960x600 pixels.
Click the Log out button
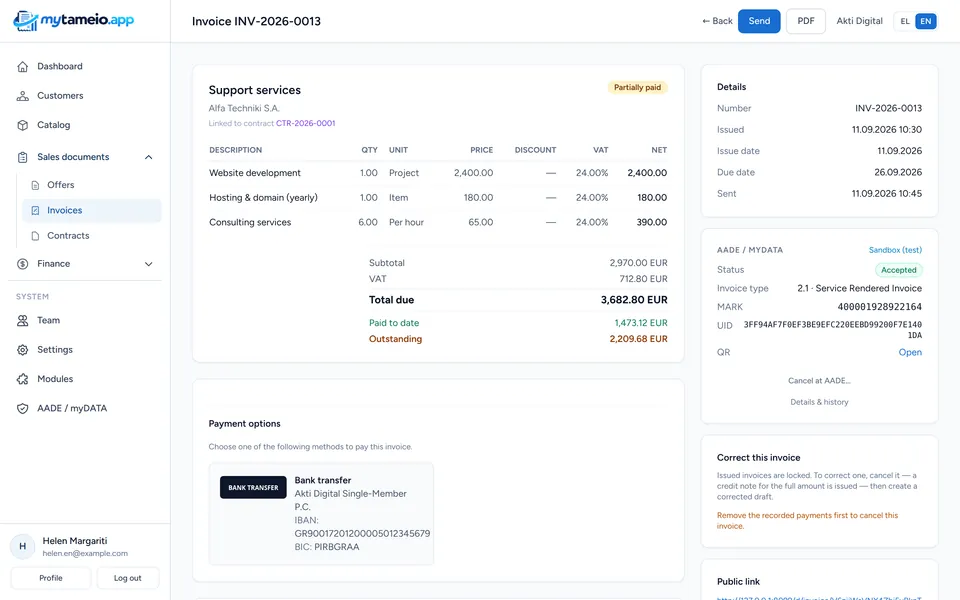[127, 578]
